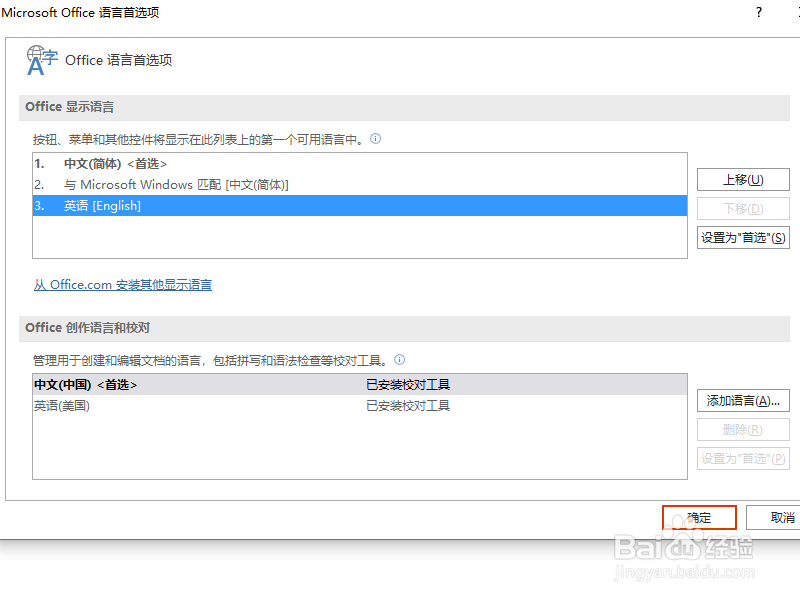The image size is (800, 600).
Task: Click the 上移(U) button
Action: pos(742,179)
